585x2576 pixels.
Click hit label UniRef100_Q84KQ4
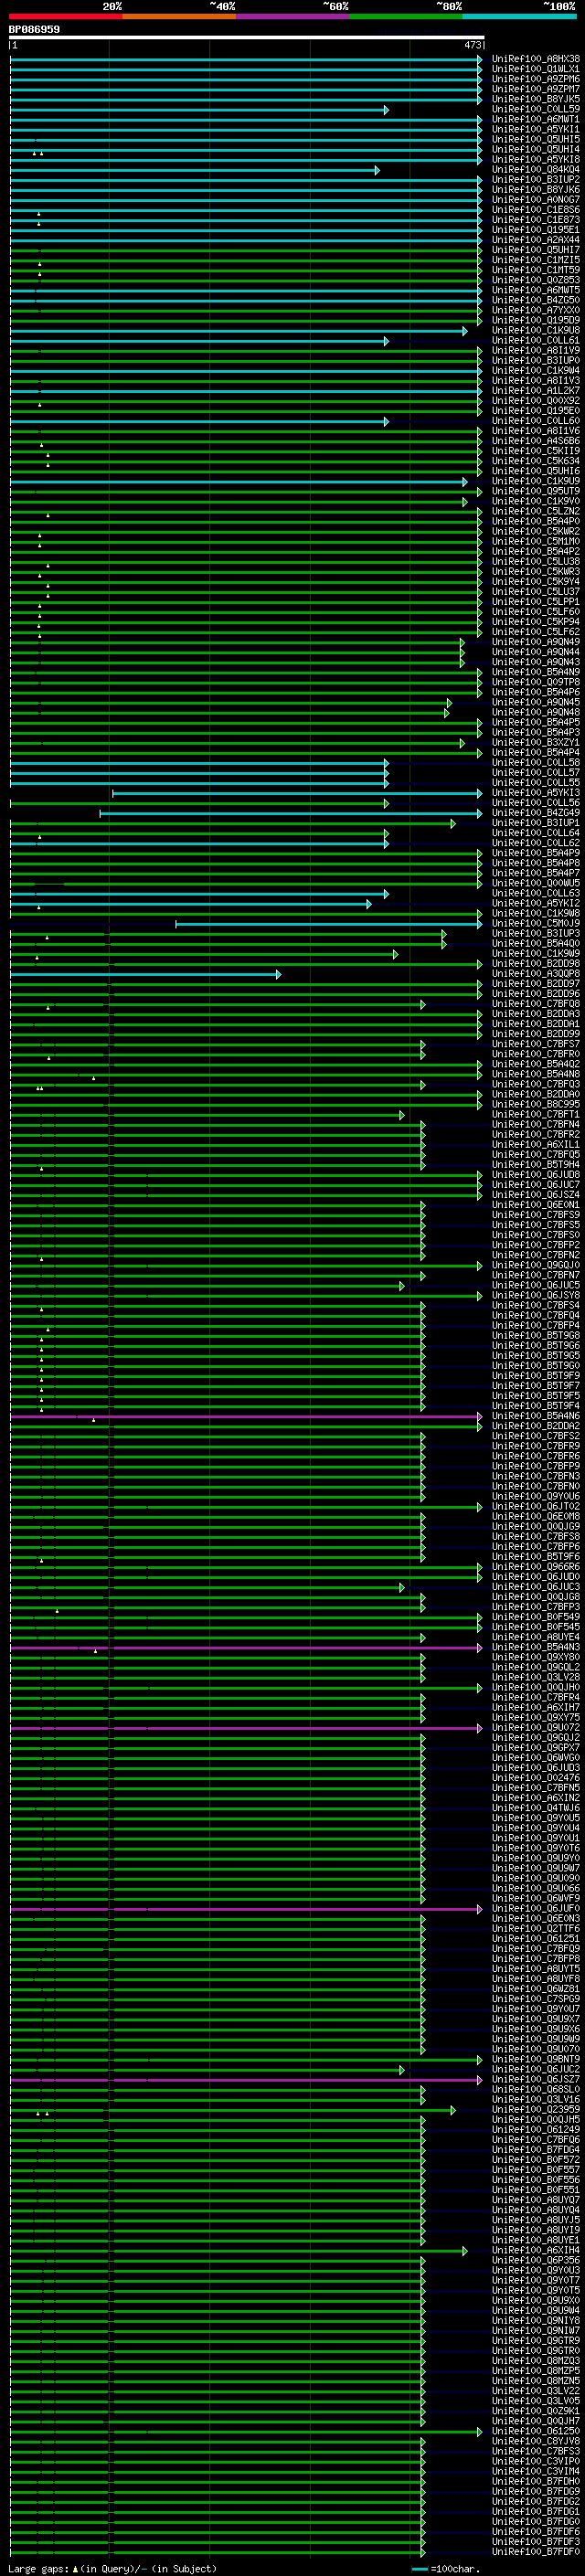tap(536, 170)
